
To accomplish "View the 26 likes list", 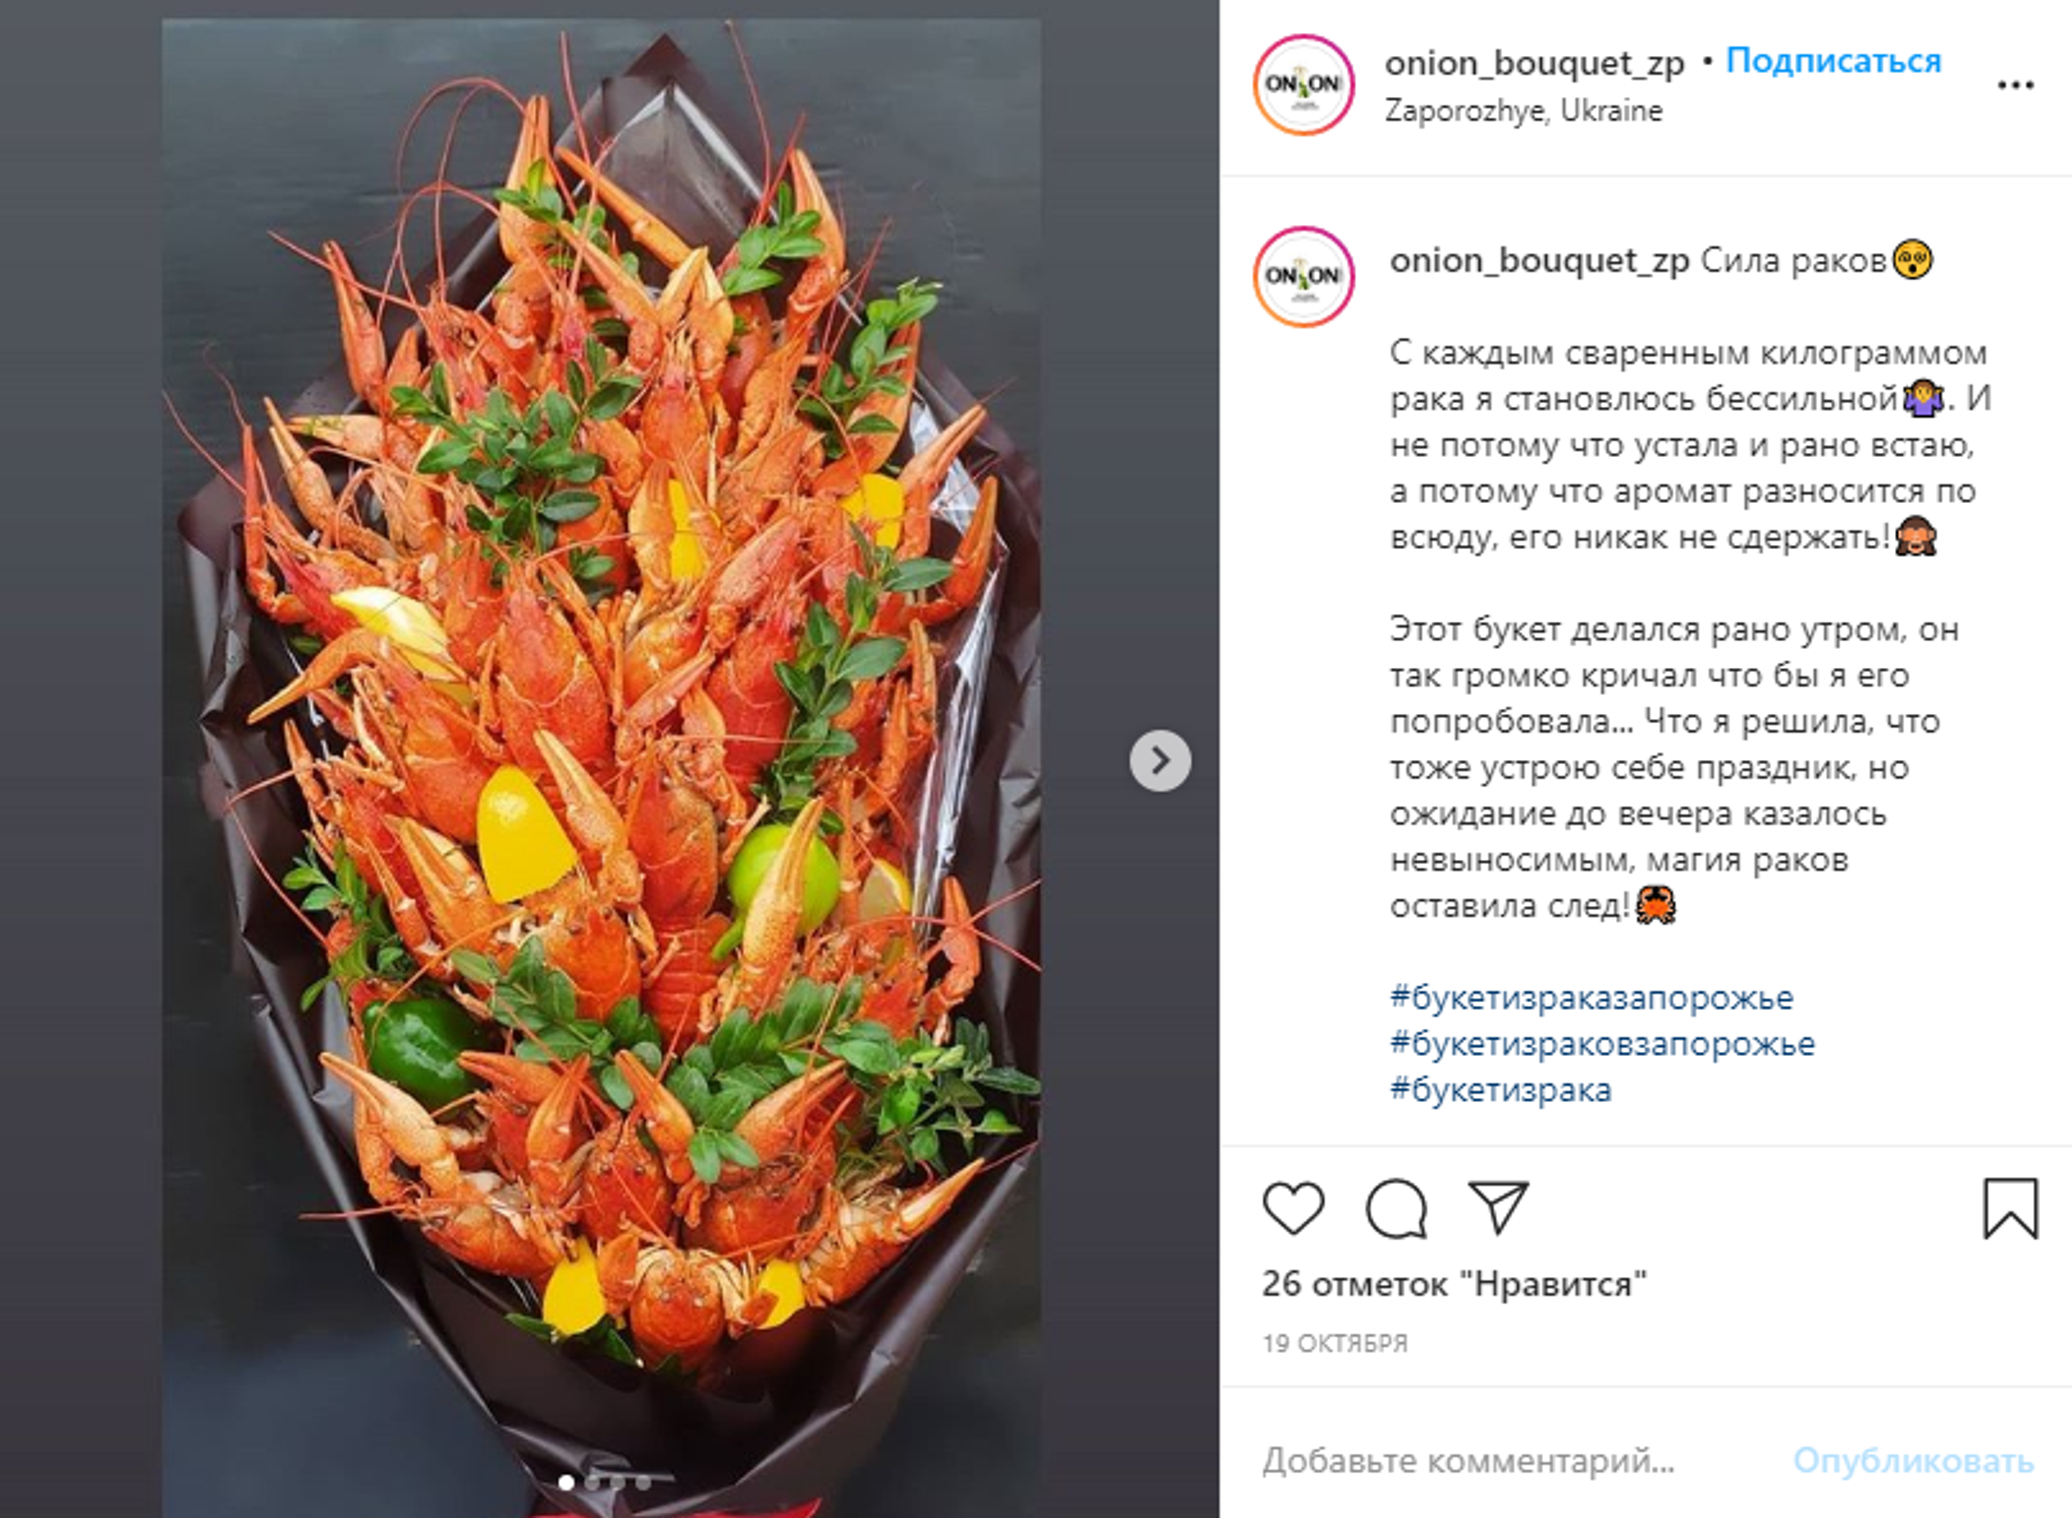I will tap(1454, 1284).
